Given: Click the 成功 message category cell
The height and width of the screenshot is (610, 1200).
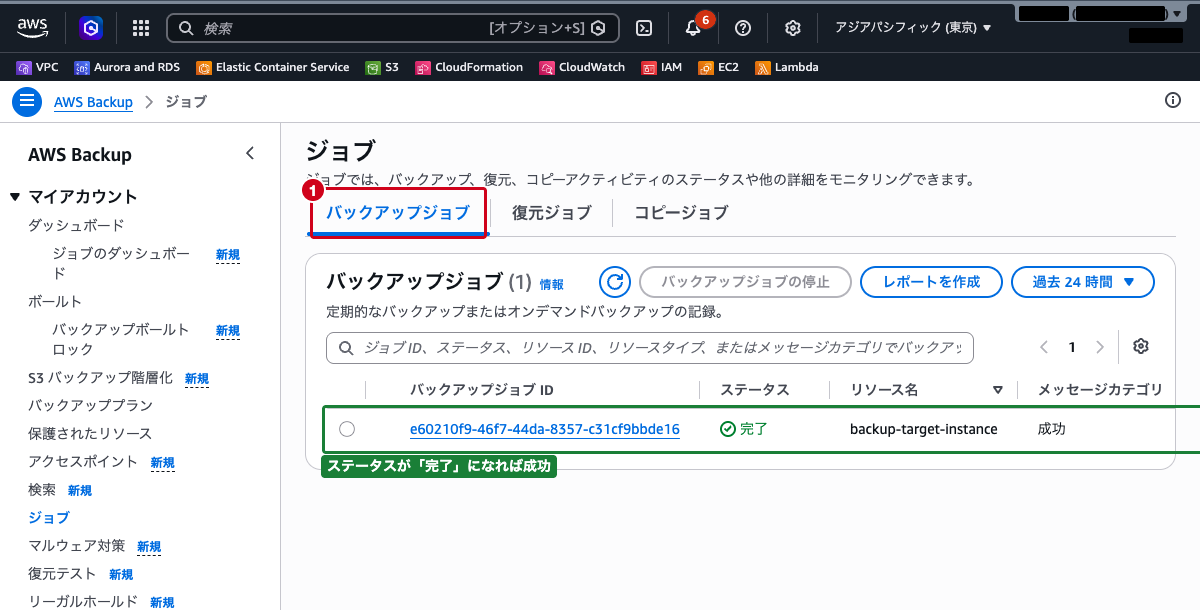Looking at the screenshot, I should pyautogui.click(x=1052, y=429).
